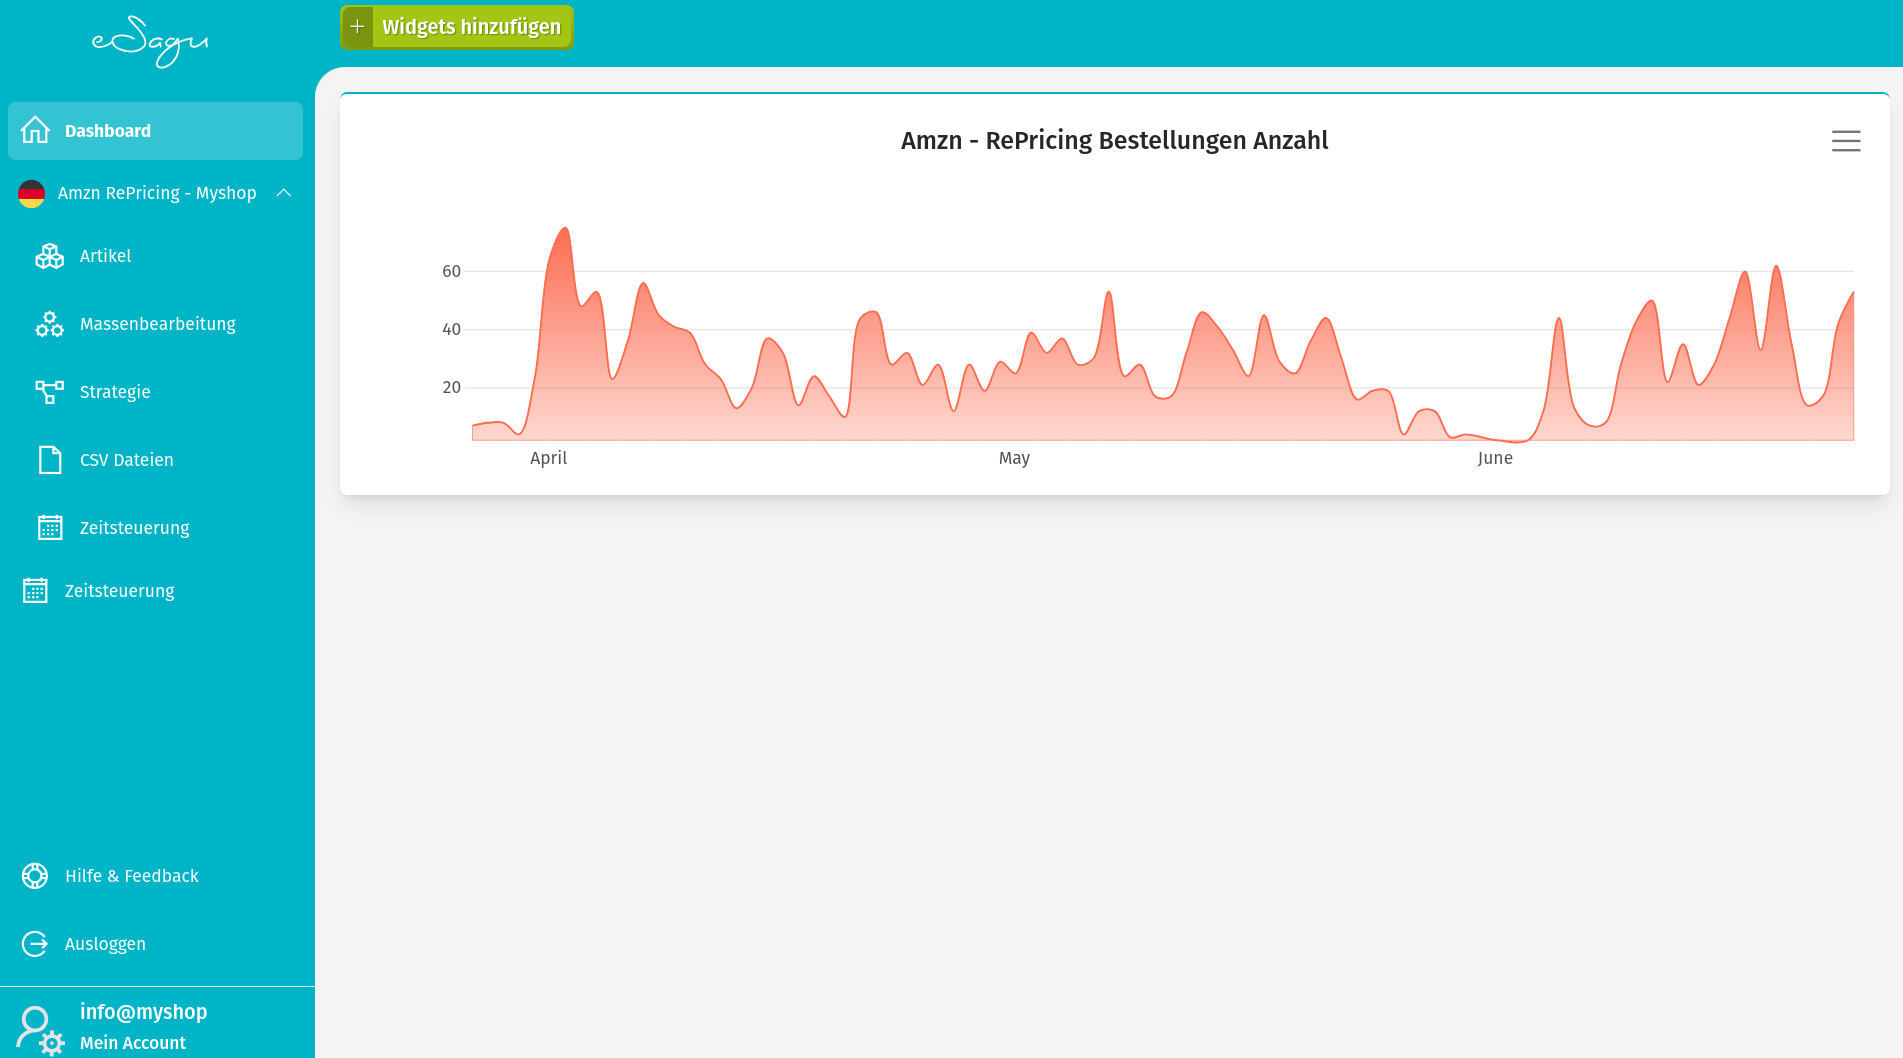Click the Ausloggen logout icon
Screen dimensions: 1903x1058
[x=35, y=944]
